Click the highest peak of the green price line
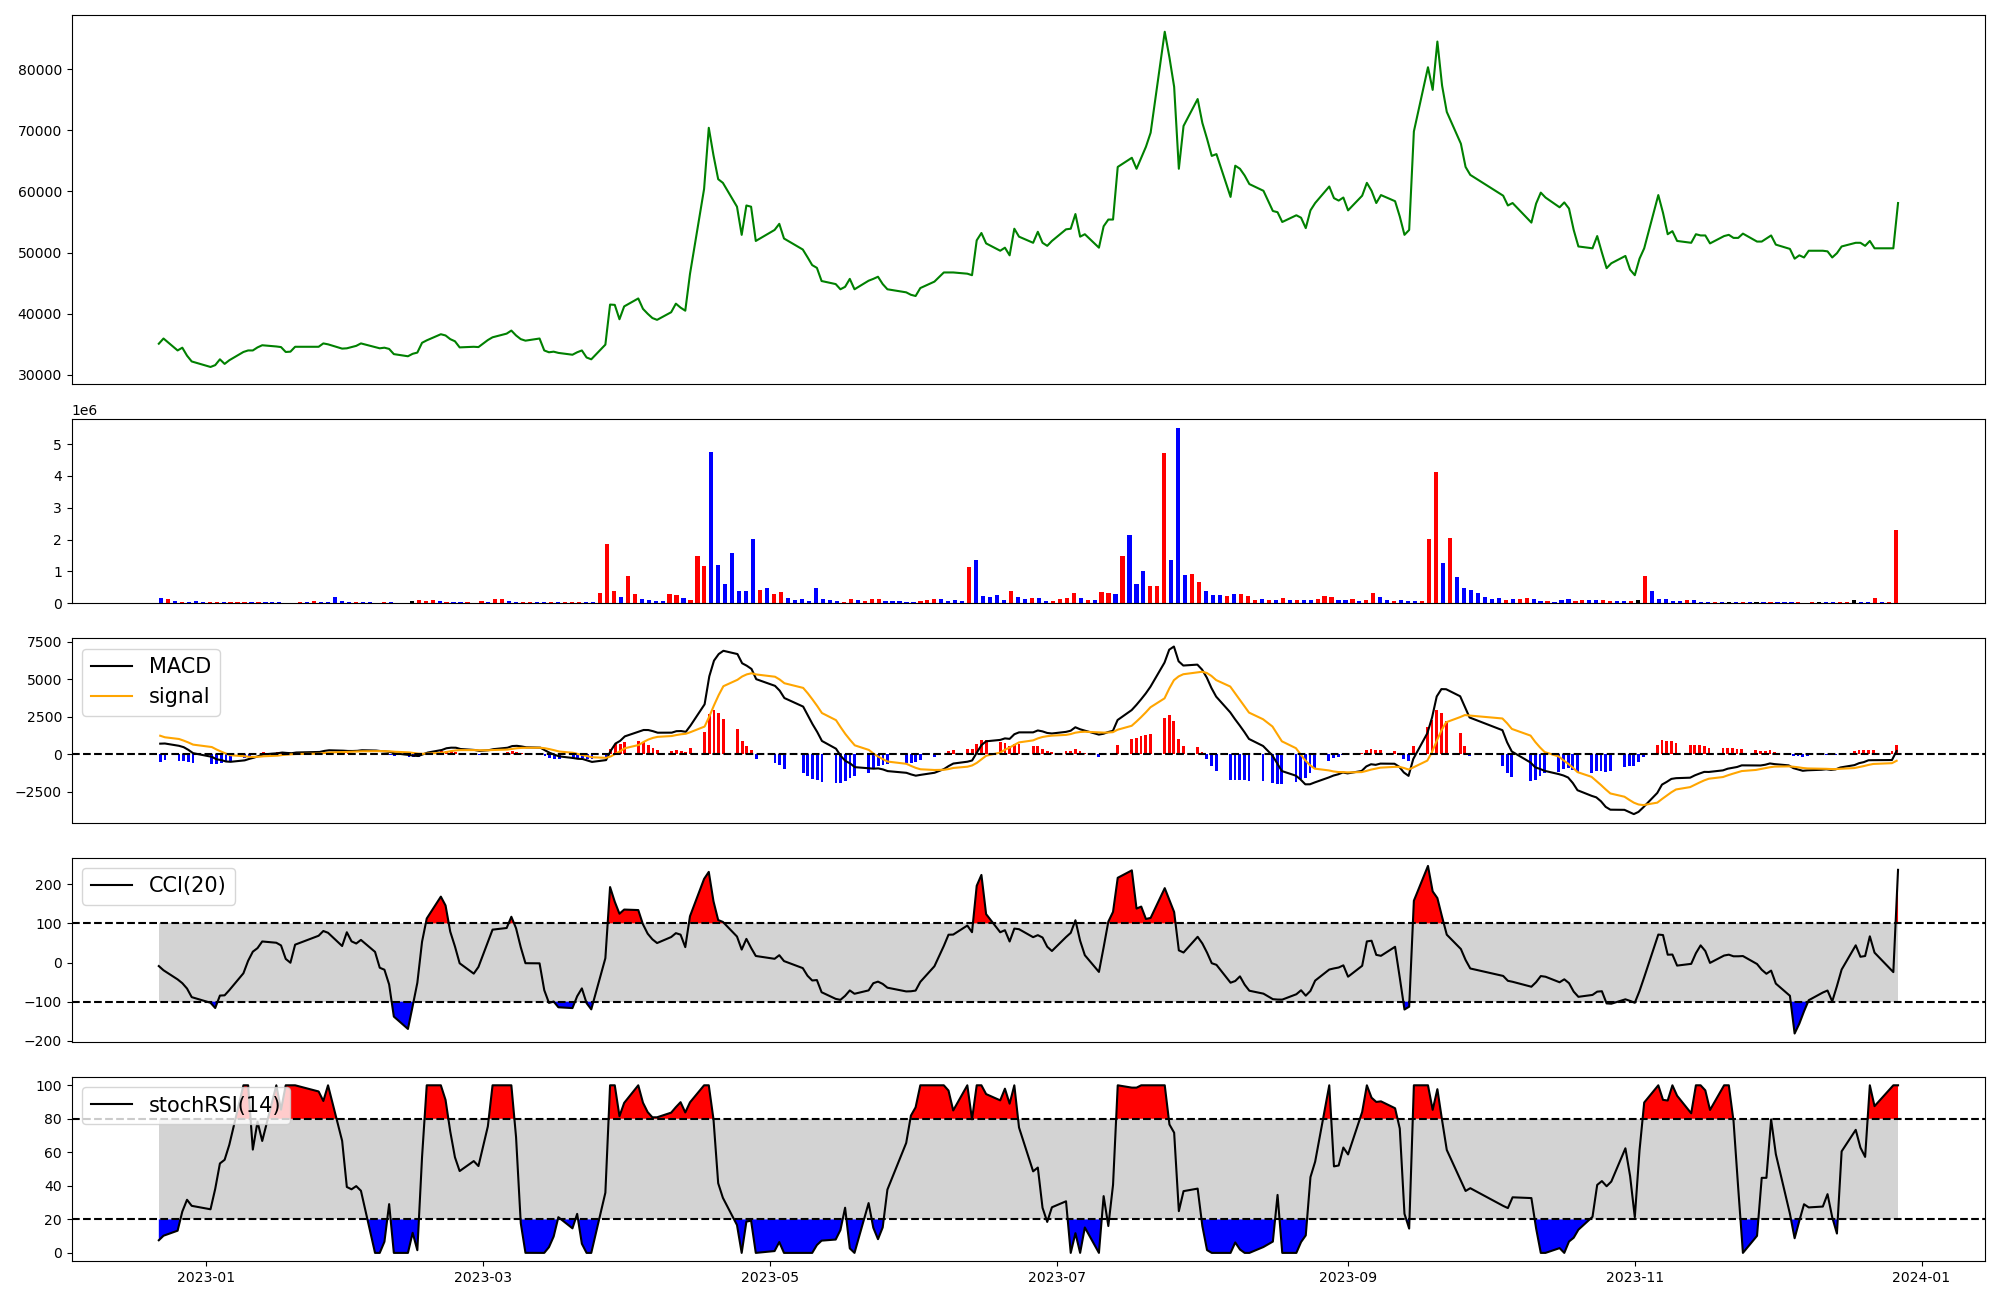 point(1164,33)
